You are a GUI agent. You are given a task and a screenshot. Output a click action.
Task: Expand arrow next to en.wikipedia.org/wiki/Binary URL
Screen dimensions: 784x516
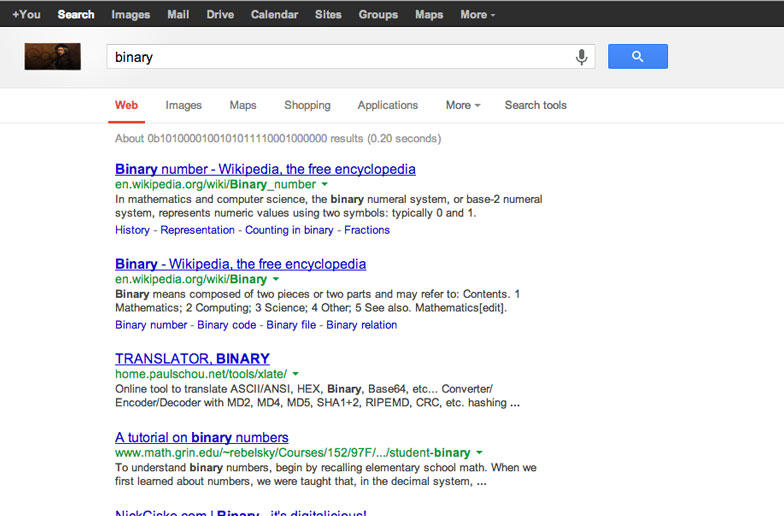point(276,280)
